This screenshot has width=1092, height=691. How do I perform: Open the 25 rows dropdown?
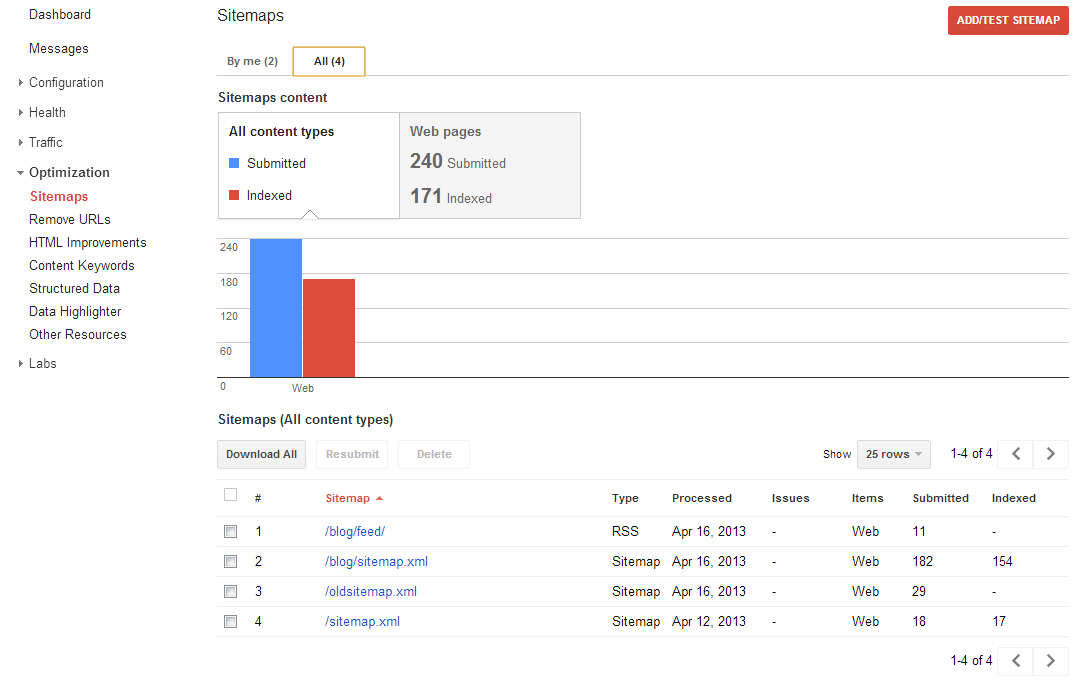point(894,454)
